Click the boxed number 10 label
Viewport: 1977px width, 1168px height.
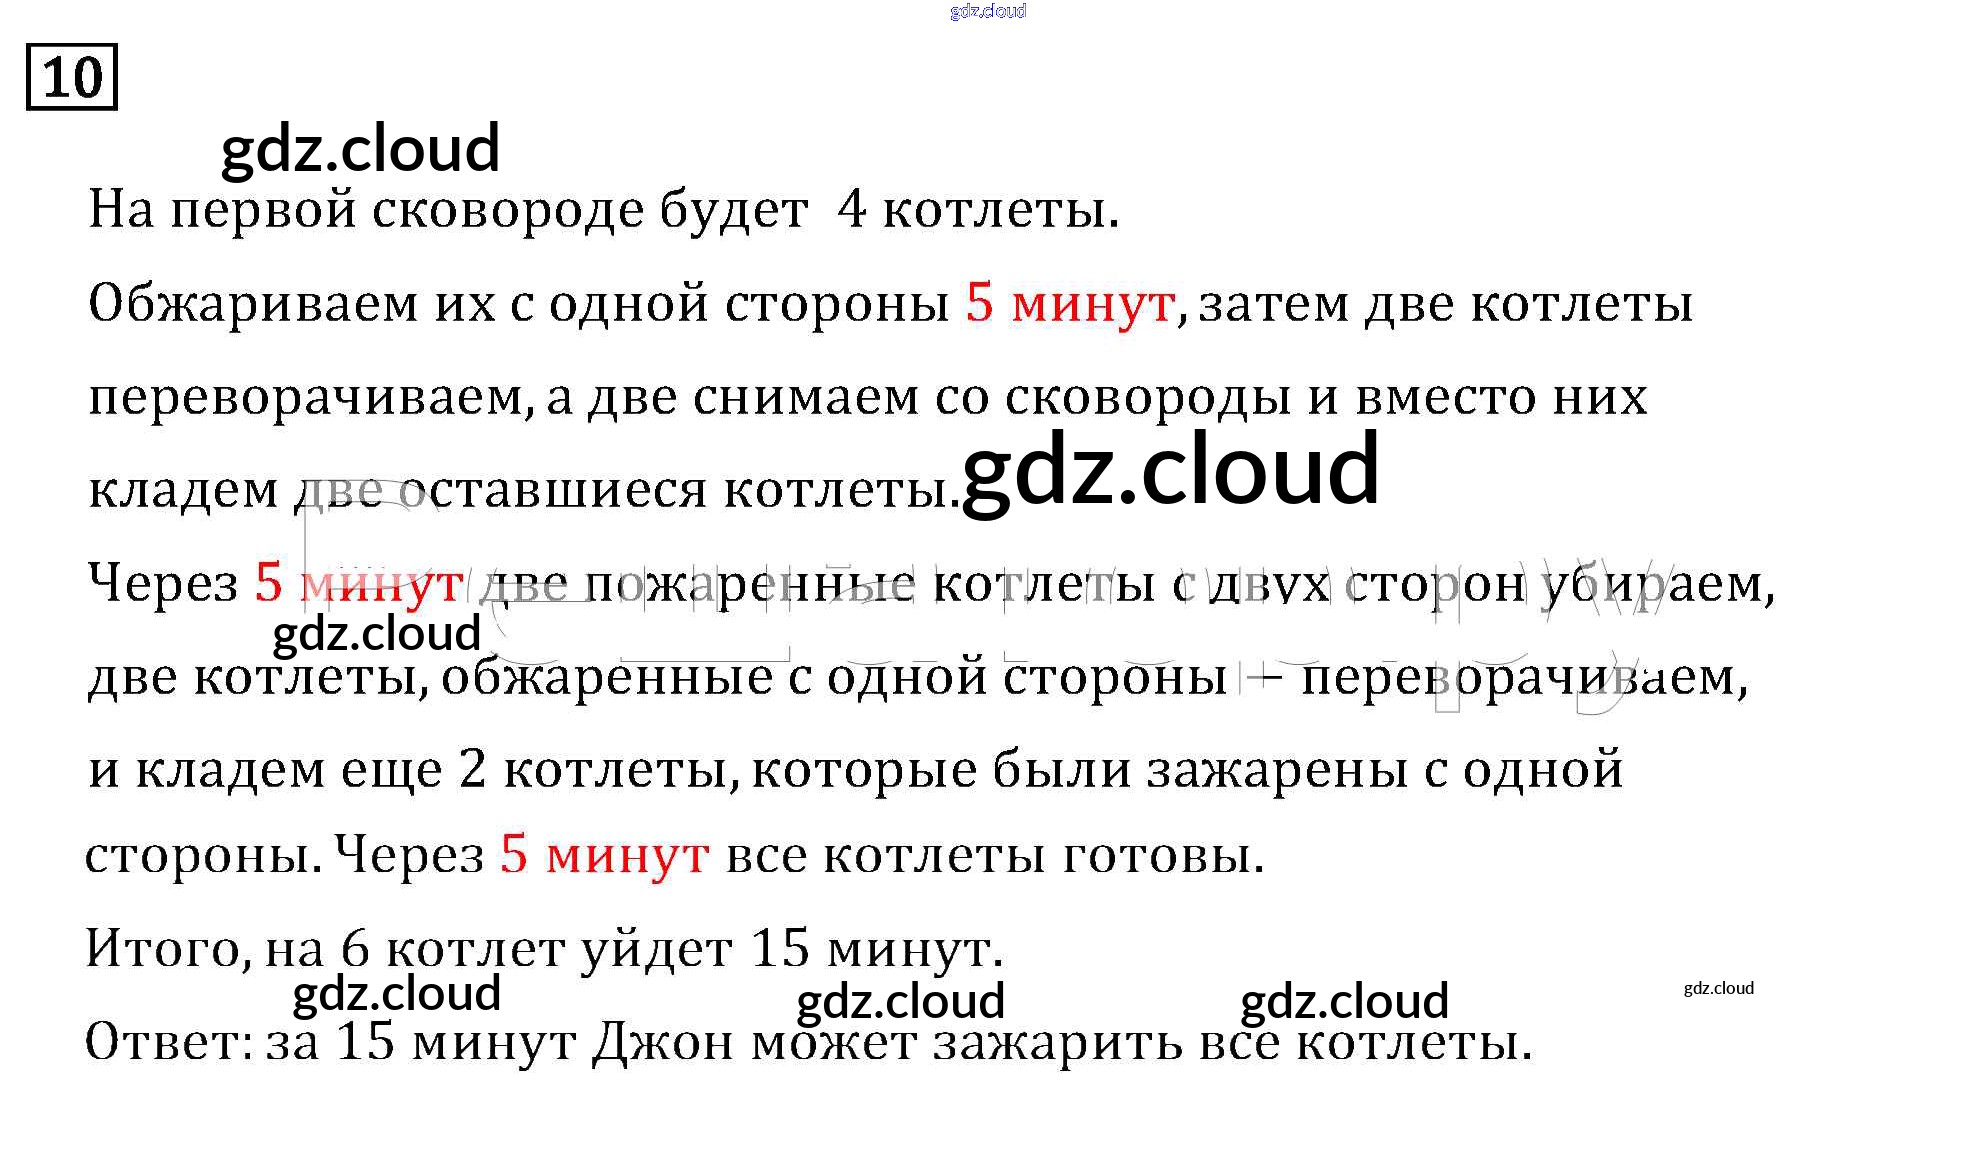(x=72, y=77)
